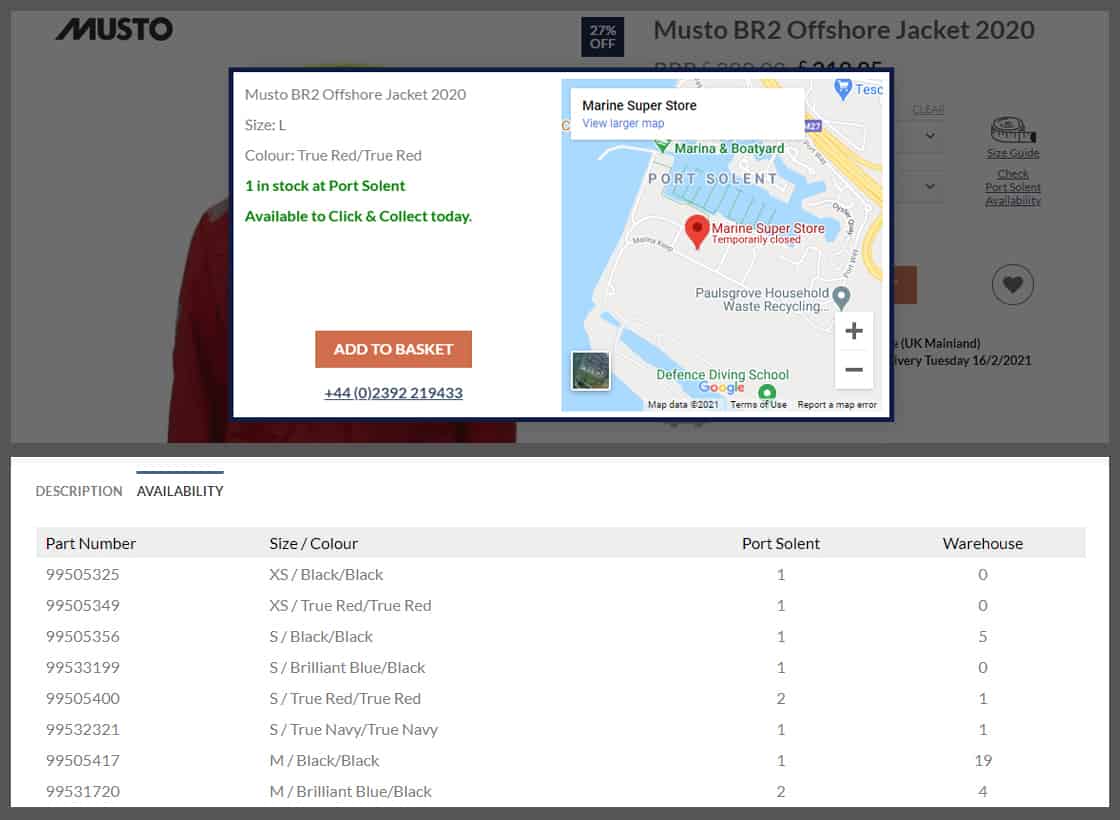1120x820 pixels.
Task: Open the map Terms of Use
Action: (x=758, y=404)
